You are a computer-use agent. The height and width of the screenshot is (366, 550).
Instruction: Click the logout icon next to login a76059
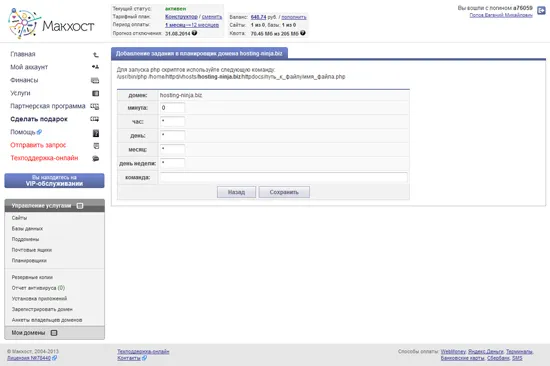coord(541,11)
